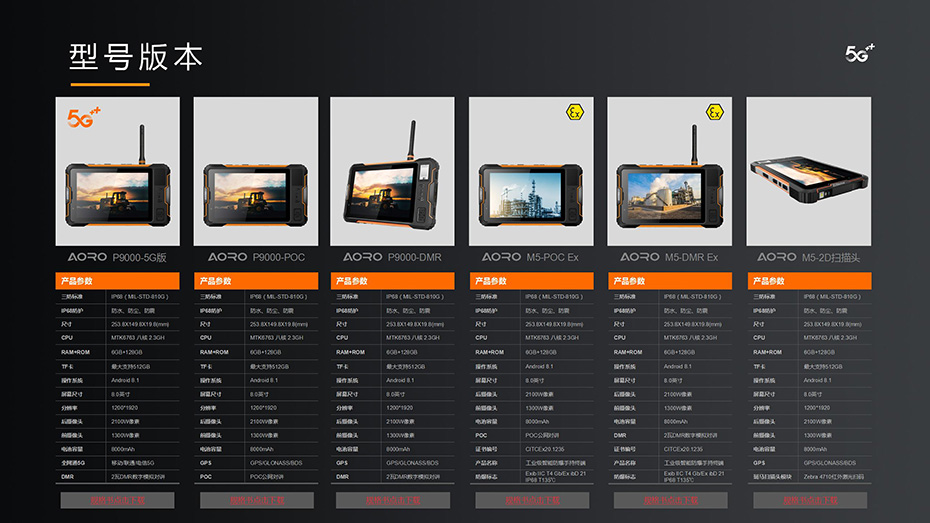Click GPS/GLONASS/BDS value in P9000-DMR table
The width and height of the screenshot is (930, 523).
pyautogui.click(x=412, y=463)
